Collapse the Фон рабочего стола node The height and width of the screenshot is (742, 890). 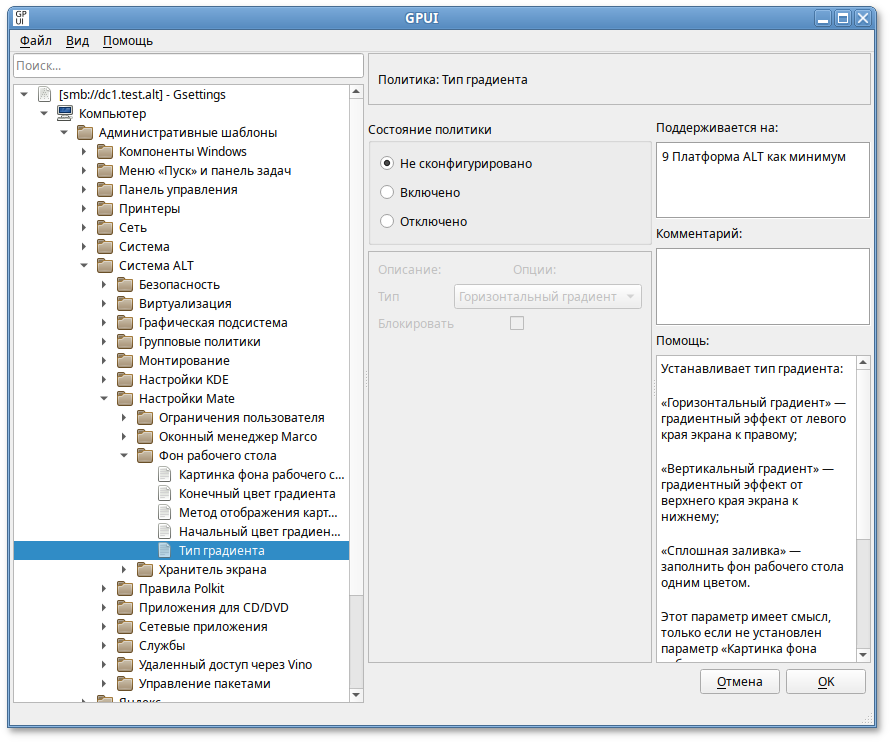[x=124, y=456]
